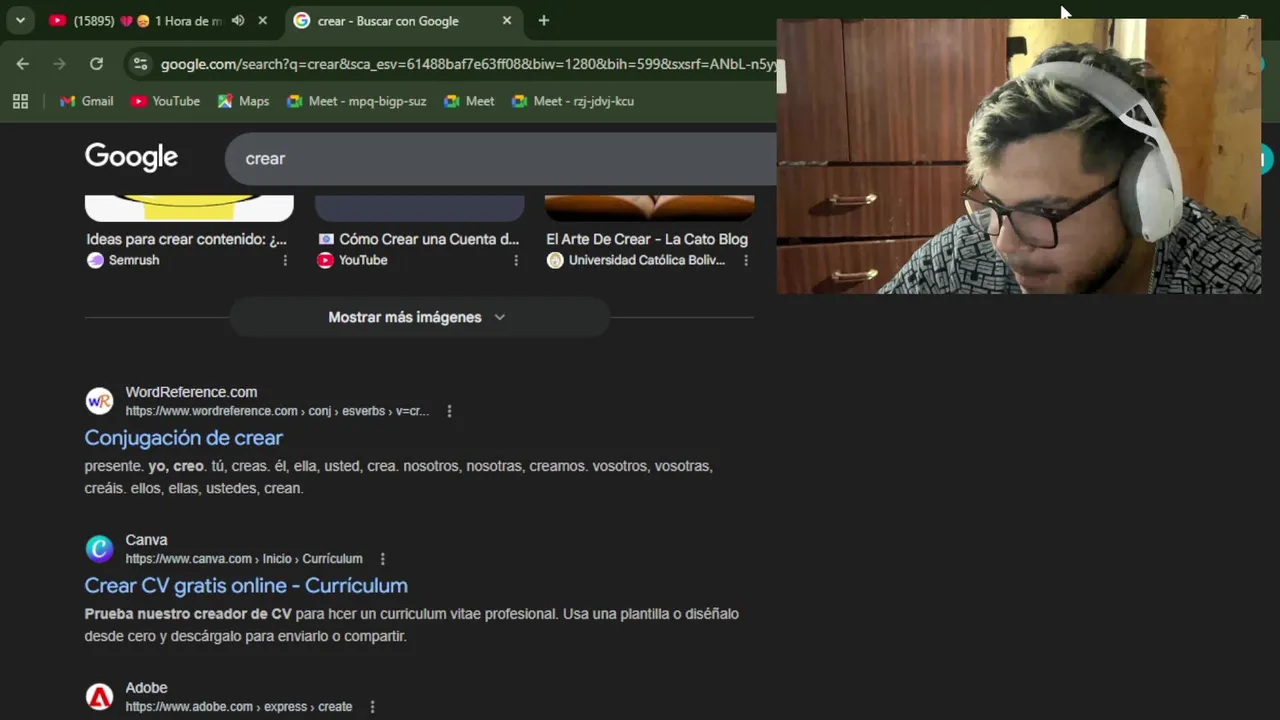1280x720 pixels.
Task: Go forward to the next page
Action: click(59, 64)
